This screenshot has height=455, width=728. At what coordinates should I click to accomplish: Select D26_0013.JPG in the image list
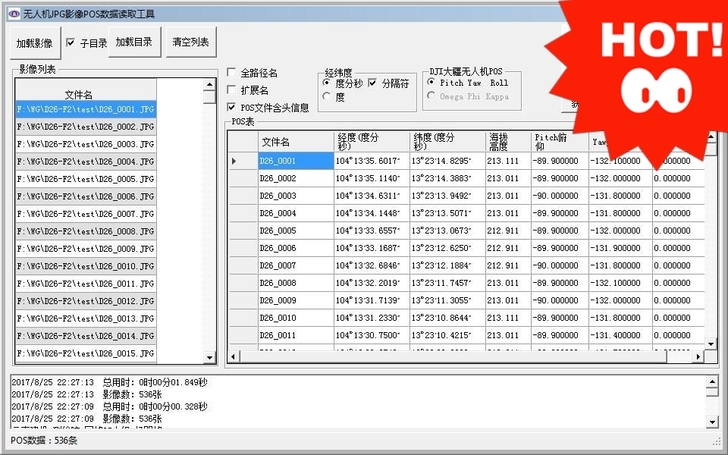coord(86,318)
